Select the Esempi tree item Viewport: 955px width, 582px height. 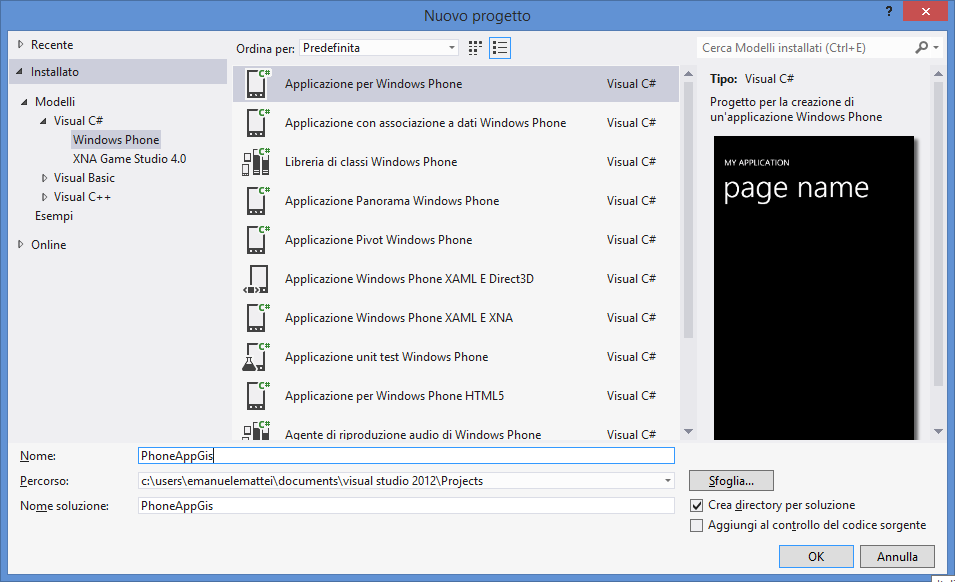tap(54, 216)
